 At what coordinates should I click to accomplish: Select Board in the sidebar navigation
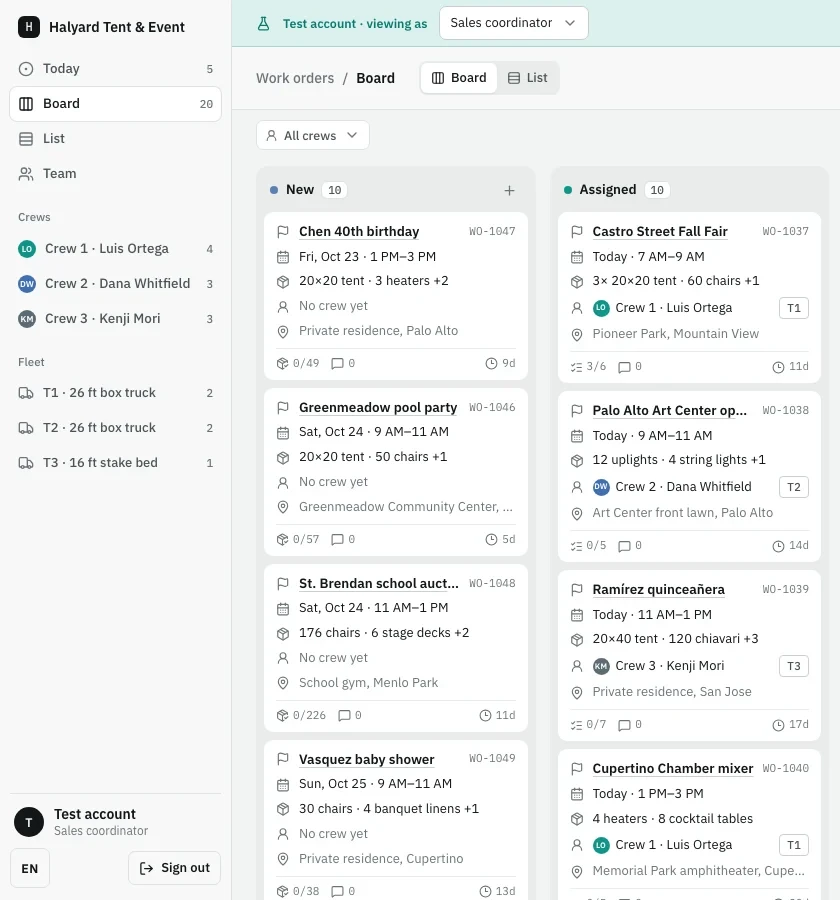(115, 104)
